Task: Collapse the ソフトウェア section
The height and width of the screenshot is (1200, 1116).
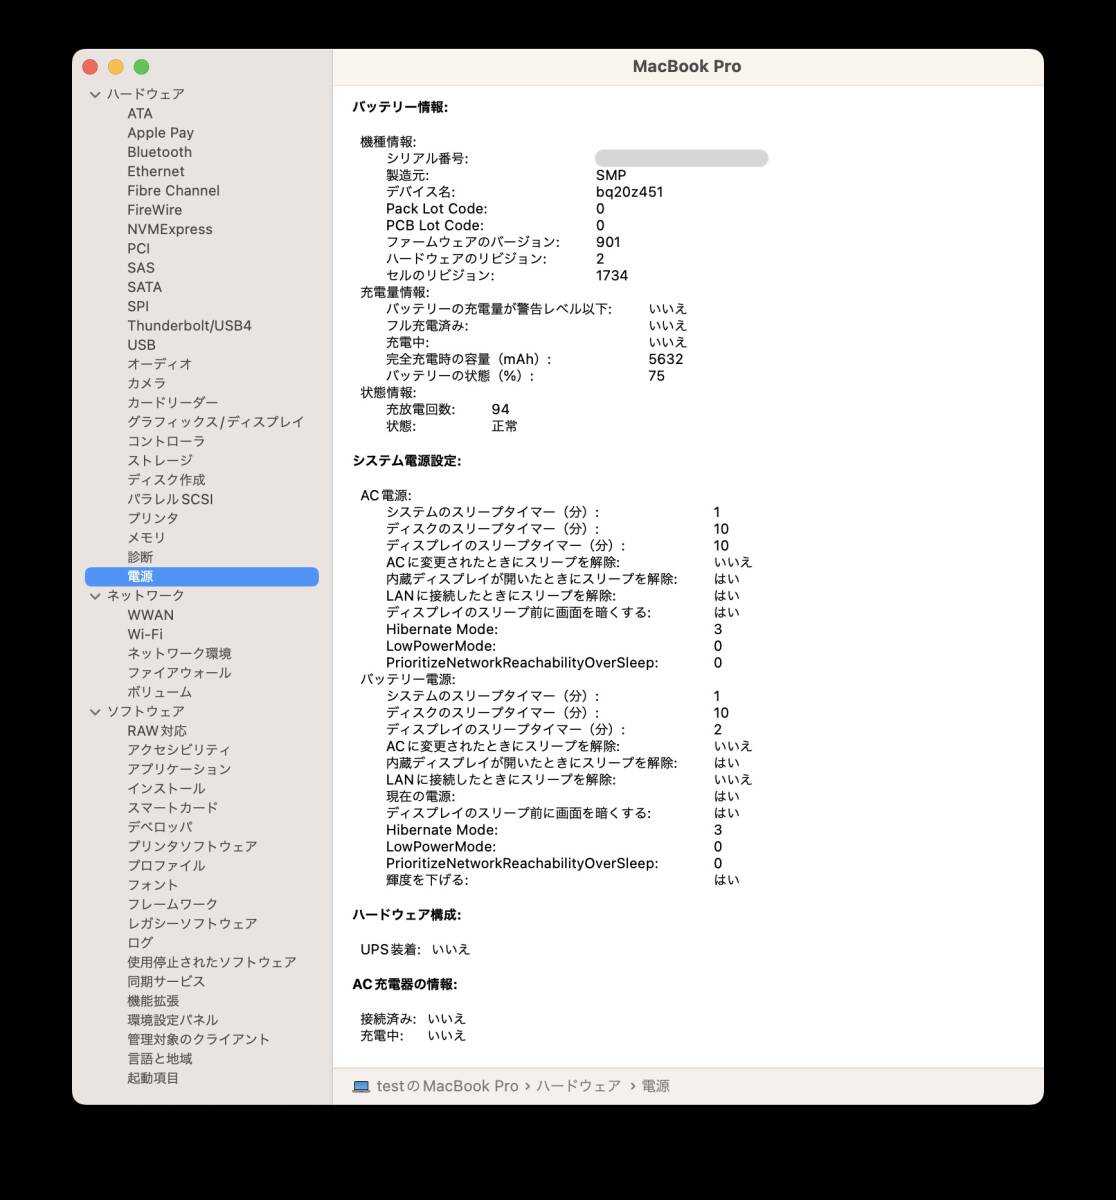Action: (95, 711)
